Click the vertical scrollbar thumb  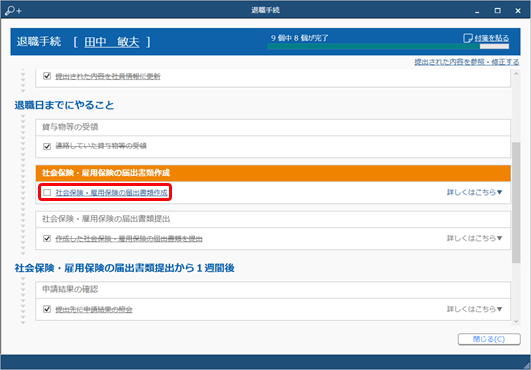(x=516, y=202)
